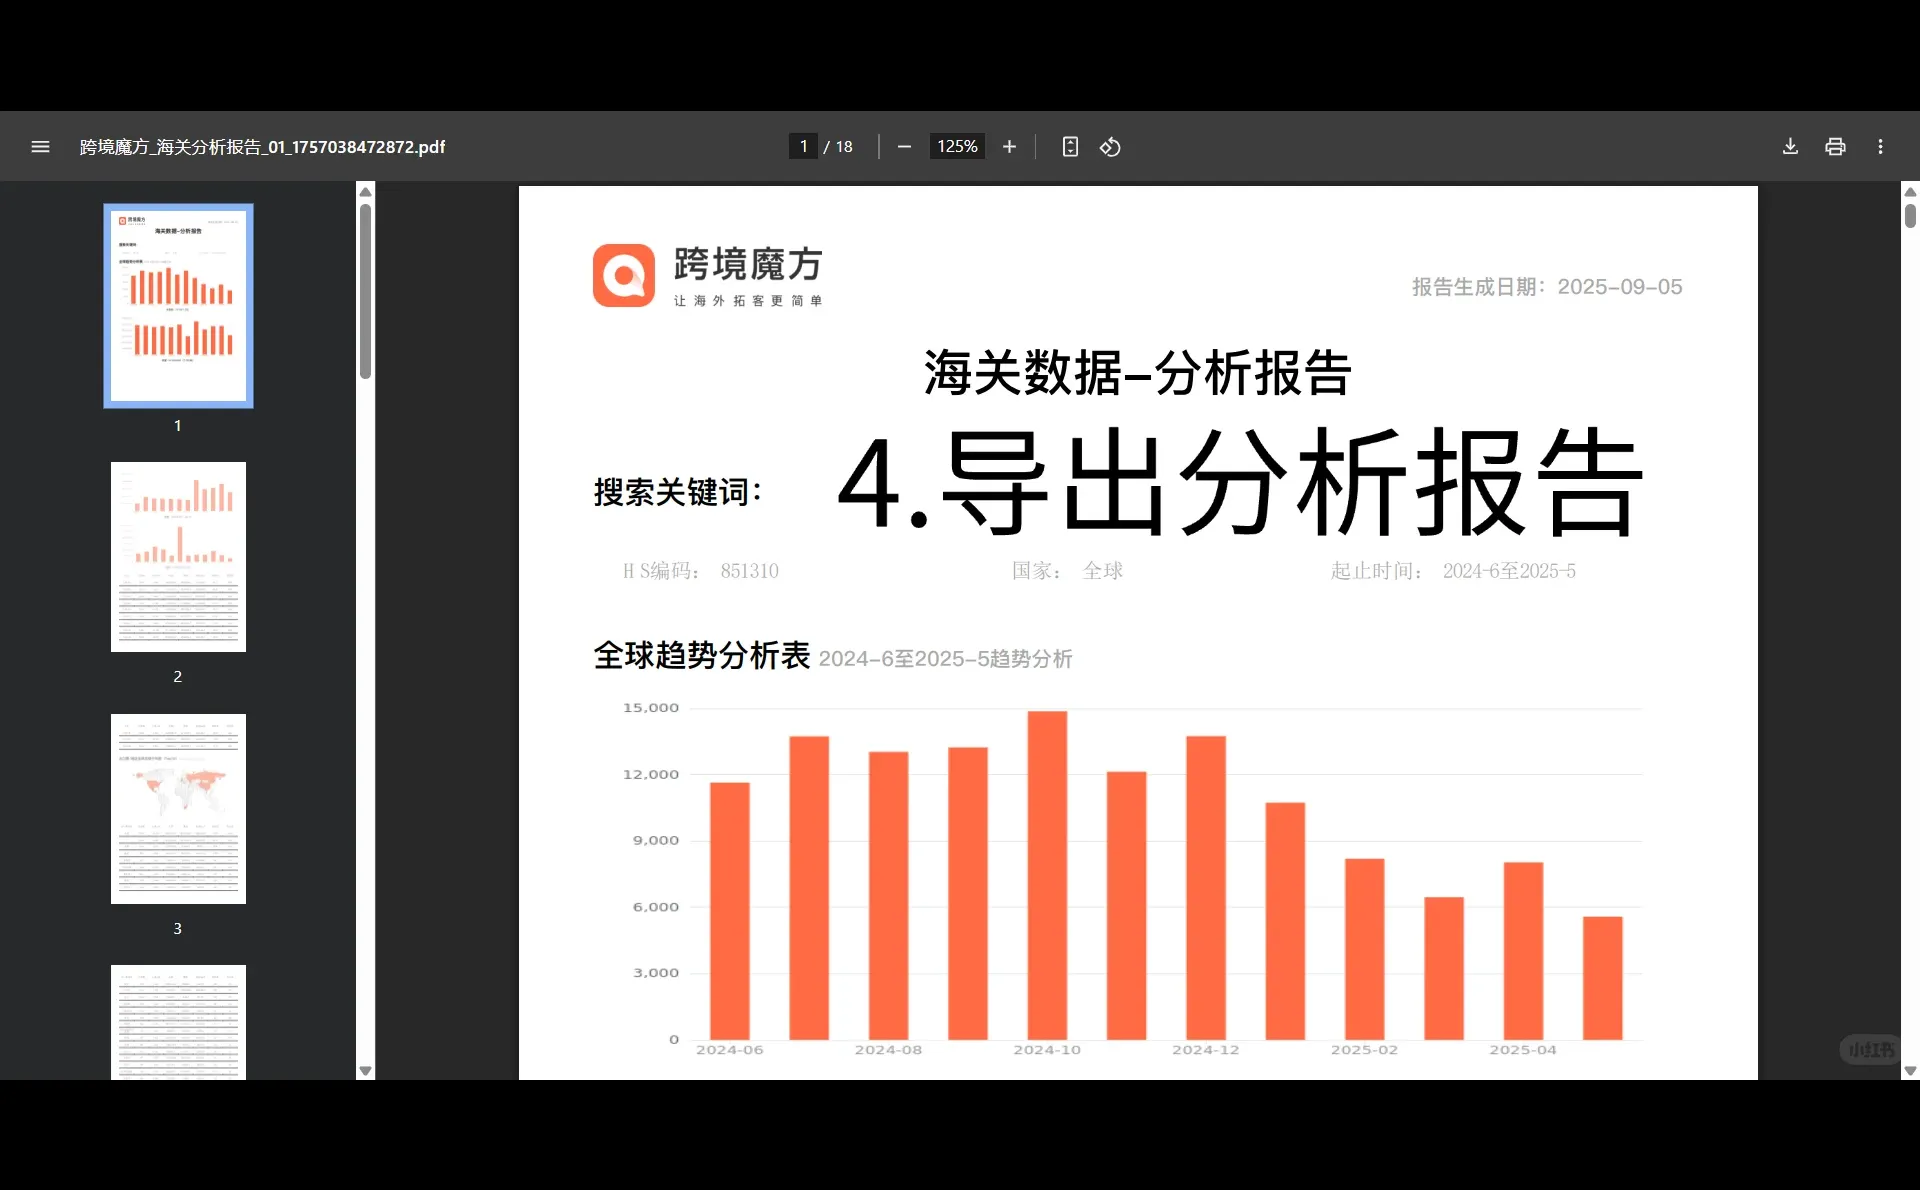
Task: Select the 125% zoom level display
Action: (x=956, y=146)
